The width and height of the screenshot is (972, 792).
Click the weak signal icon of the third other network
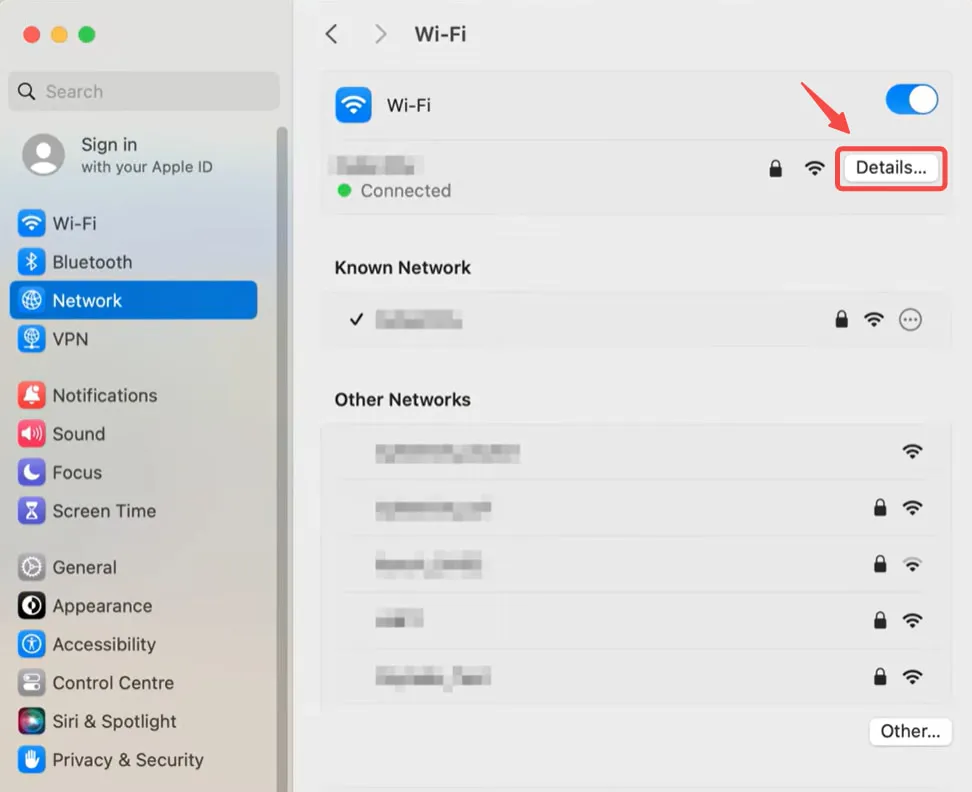[912, 564]
